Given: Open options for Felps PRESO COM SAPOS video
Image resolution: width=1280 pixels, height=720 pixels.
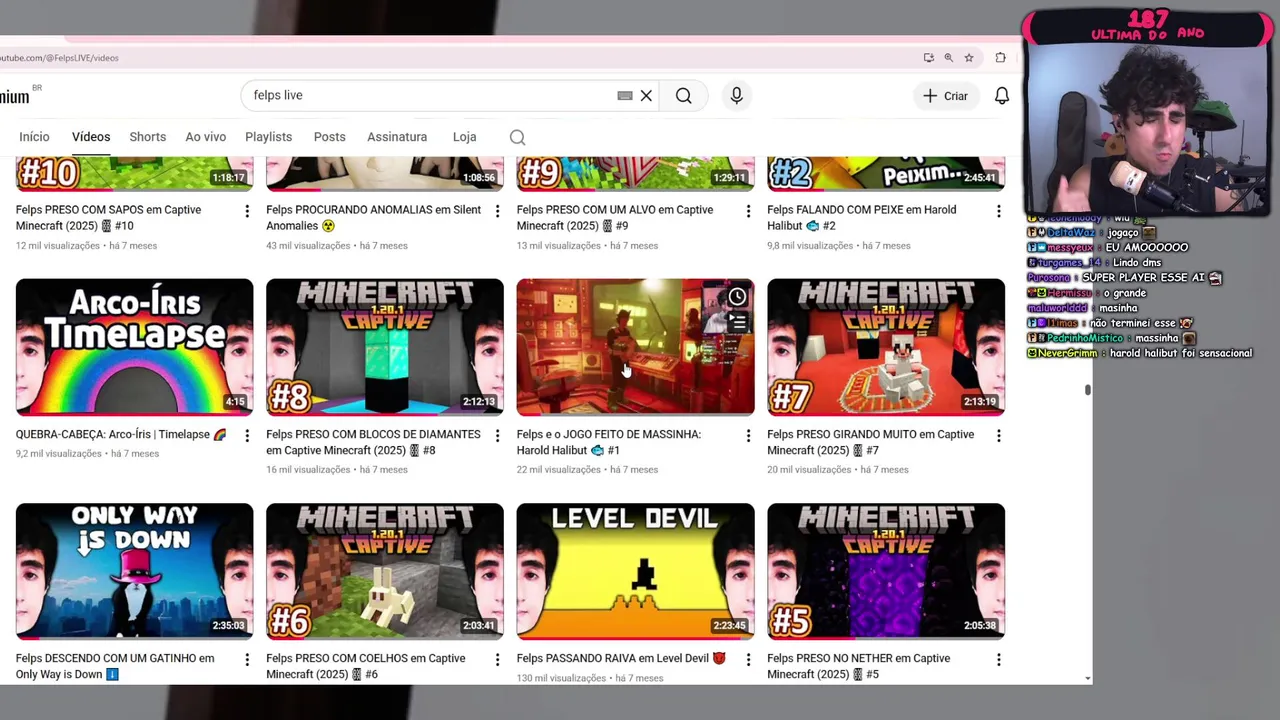Looking at the screenshot, I should point(247,211).
